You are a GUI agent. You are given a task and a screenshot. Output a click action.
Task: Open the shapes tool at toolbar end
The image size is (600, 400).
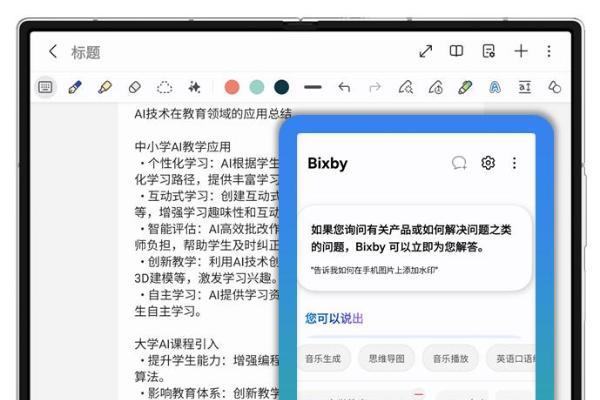coord(554,87)
